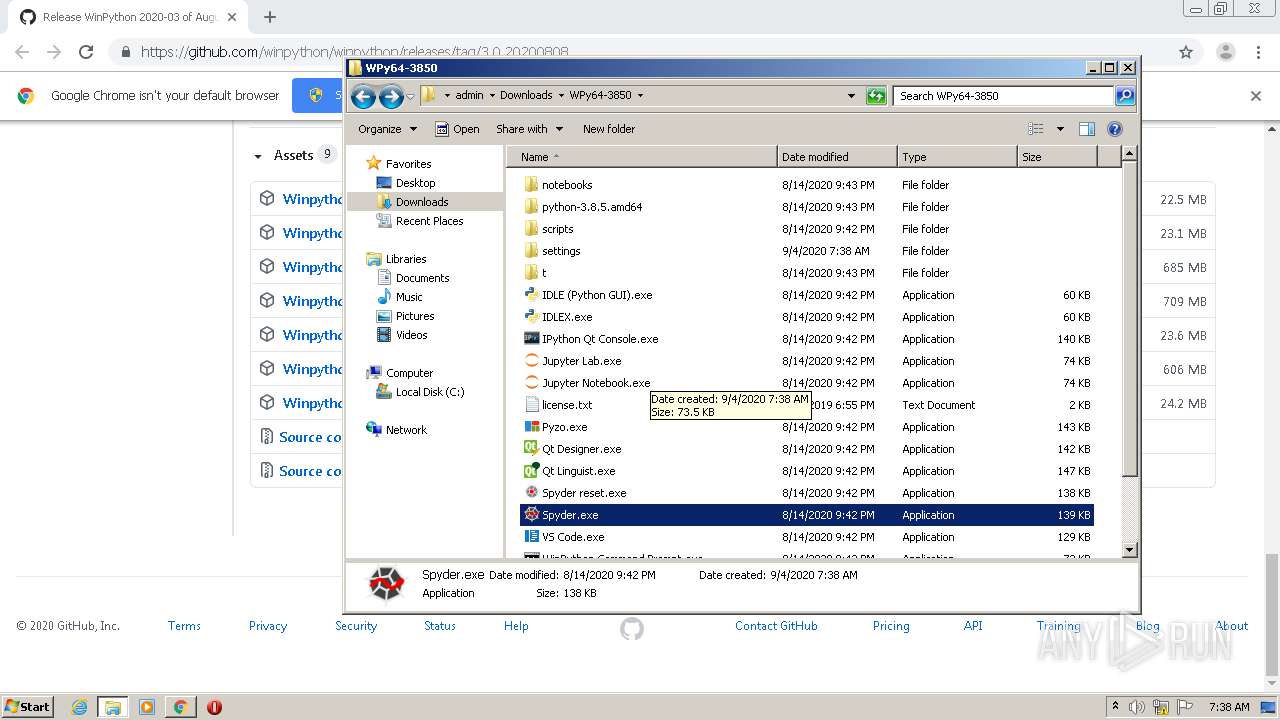
Task: Click the search magnifier icon in Explorer
Action: 1125,96
